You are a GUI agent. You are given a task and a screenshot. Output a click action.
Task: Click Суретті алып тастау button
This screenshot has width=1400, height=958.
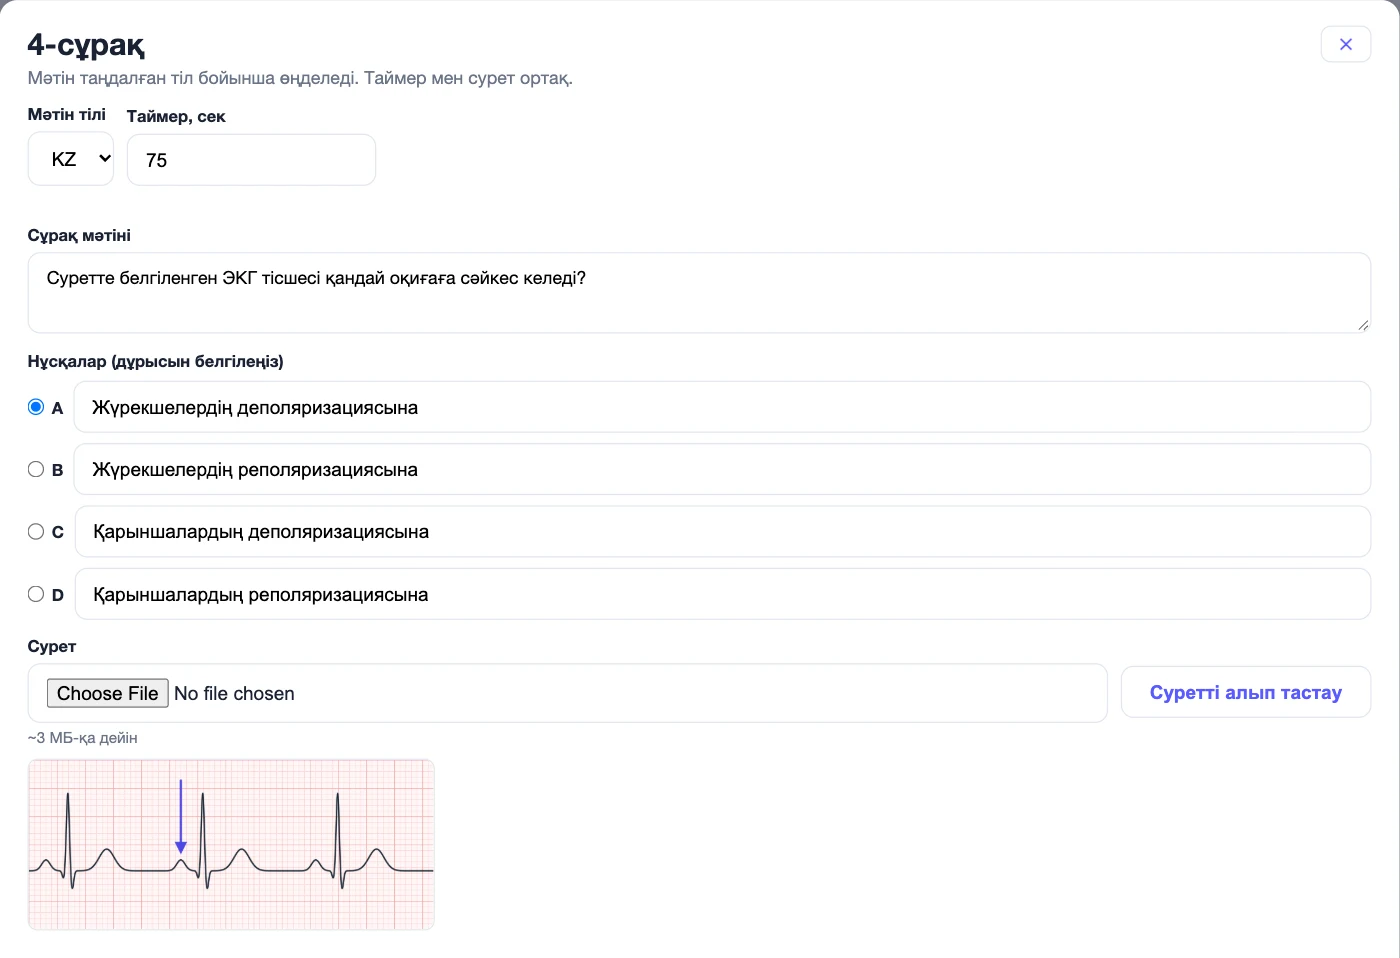pos(1246,692)
